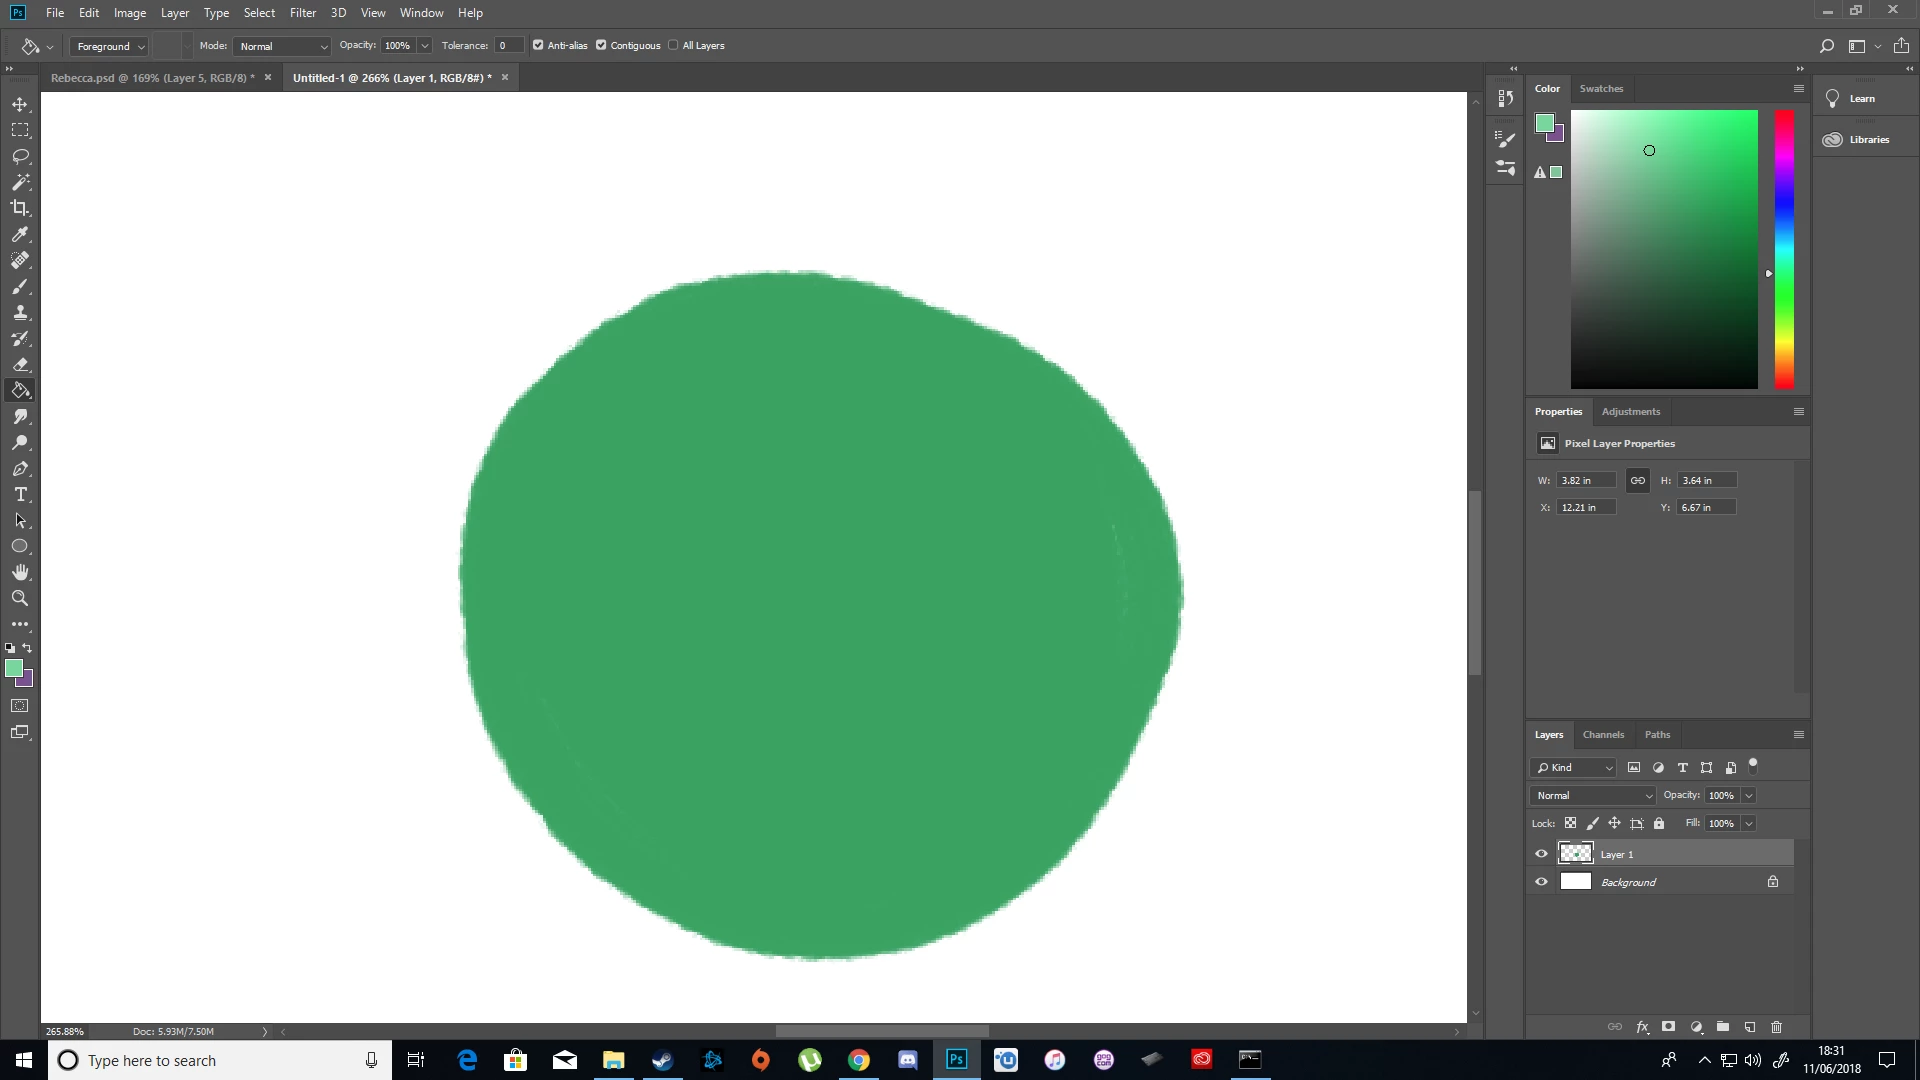The image size is (1920, 1080).
Task: Open the Mode dropdown set to Normal
Action: click(x=283, y=46)
